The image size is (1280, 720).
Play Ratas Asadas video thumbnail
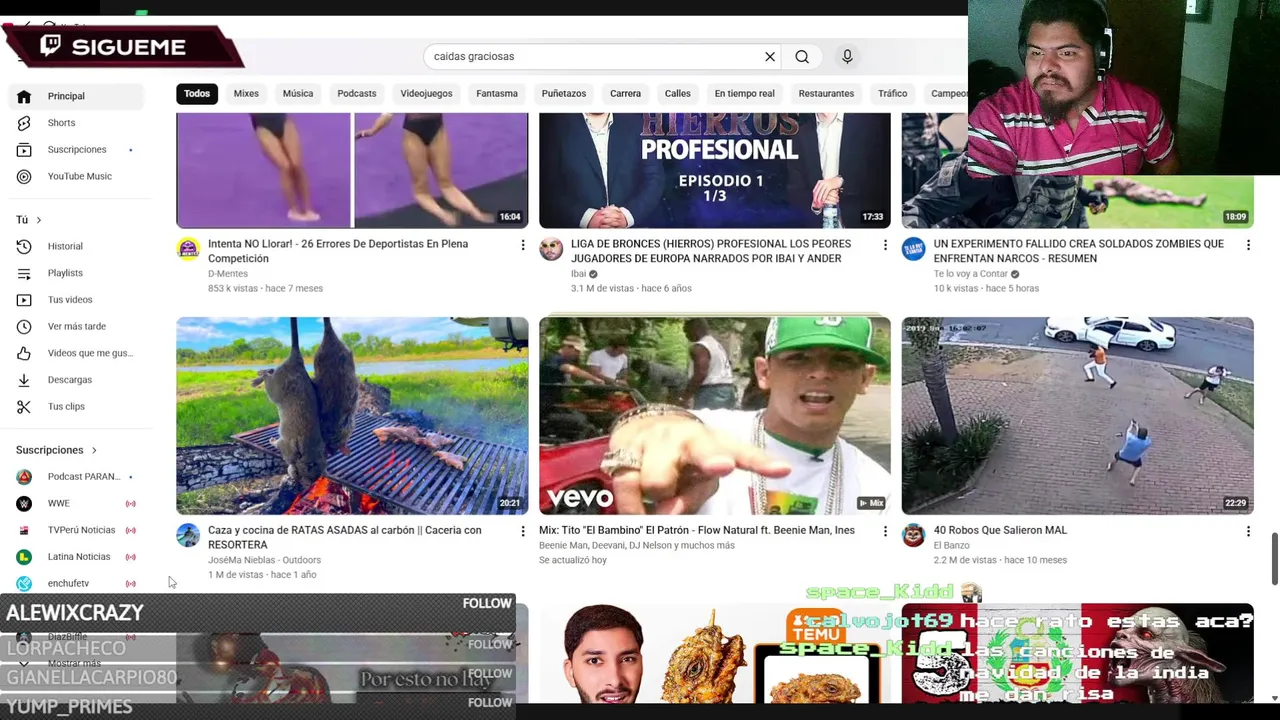pyautogui.click(x=352, y=416)
